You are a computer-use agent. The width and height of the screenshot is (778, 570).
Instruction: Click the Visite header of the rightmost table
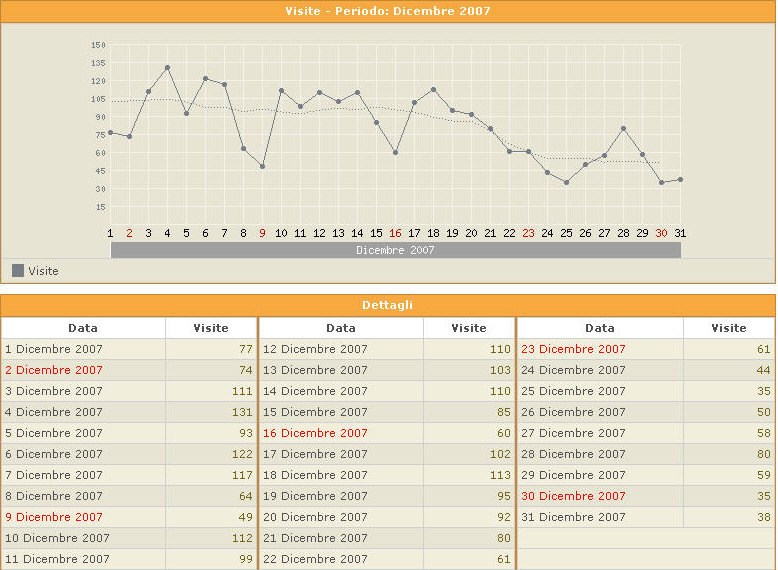click(x=728, y=328)
